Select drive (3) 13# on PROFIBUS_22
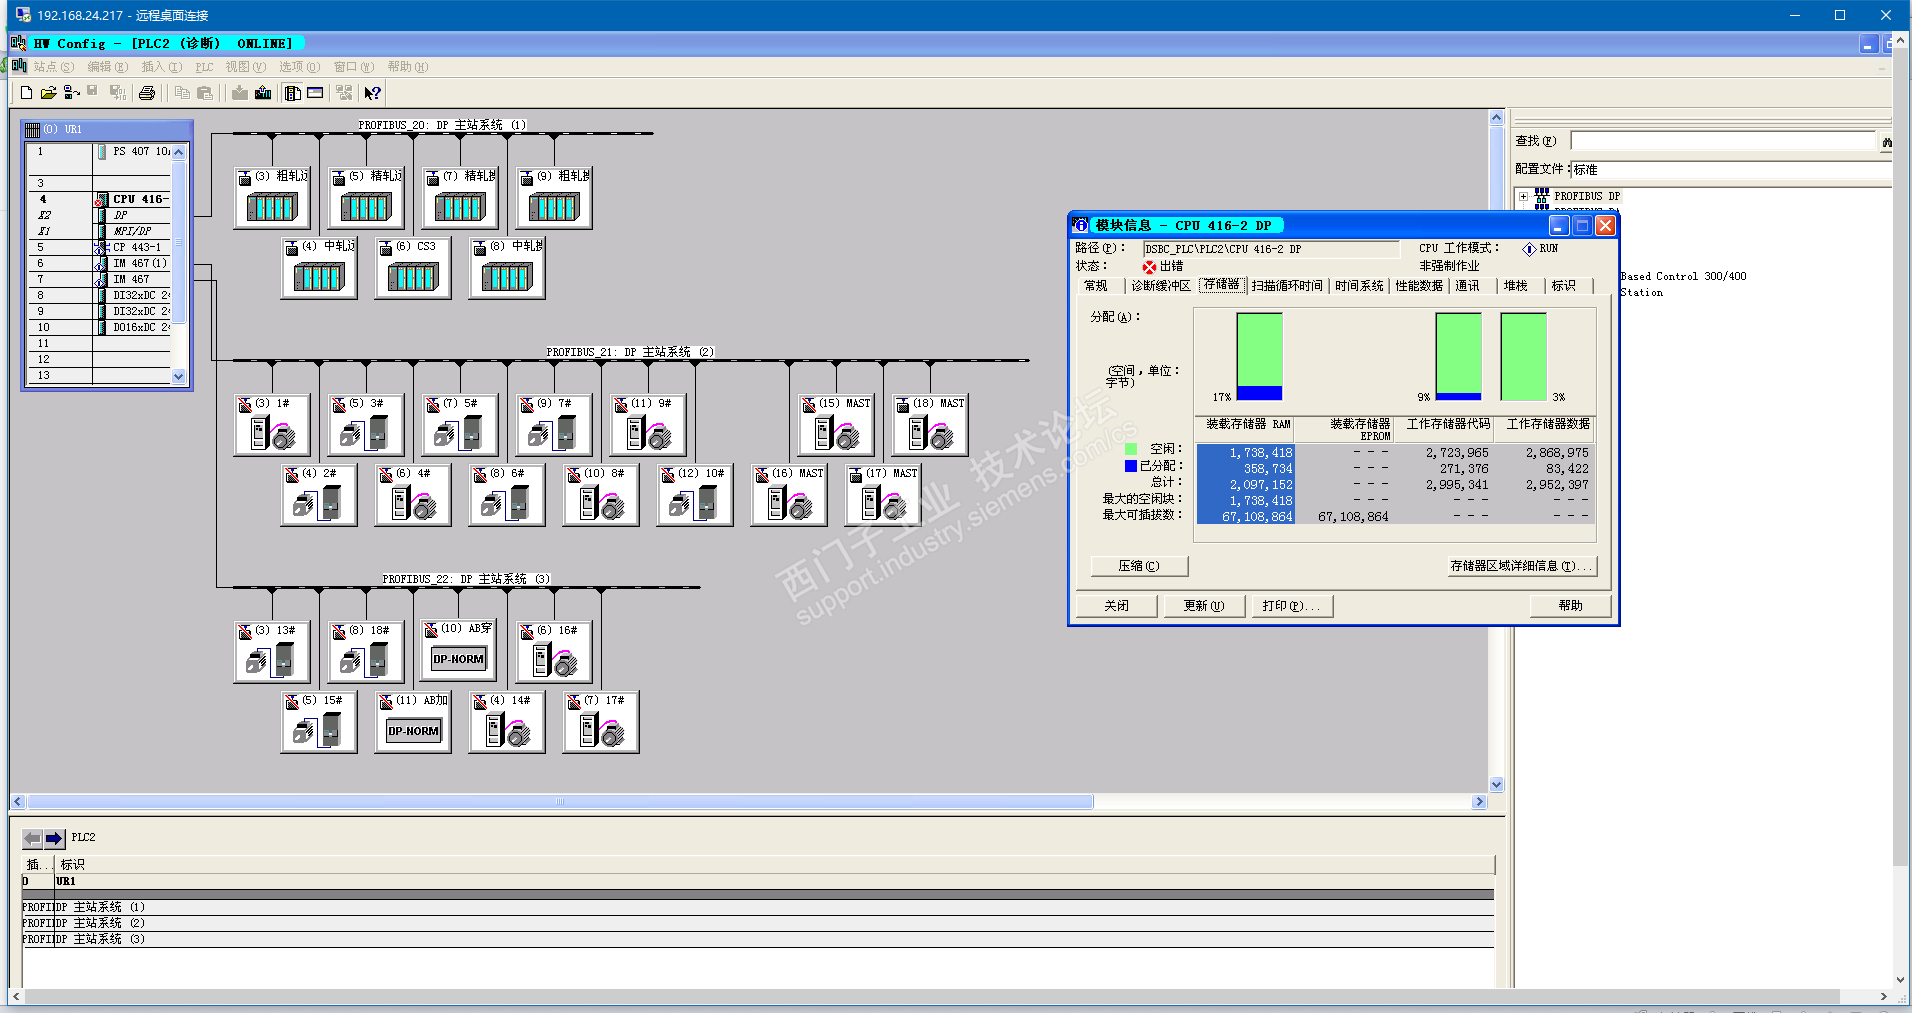 272,651
